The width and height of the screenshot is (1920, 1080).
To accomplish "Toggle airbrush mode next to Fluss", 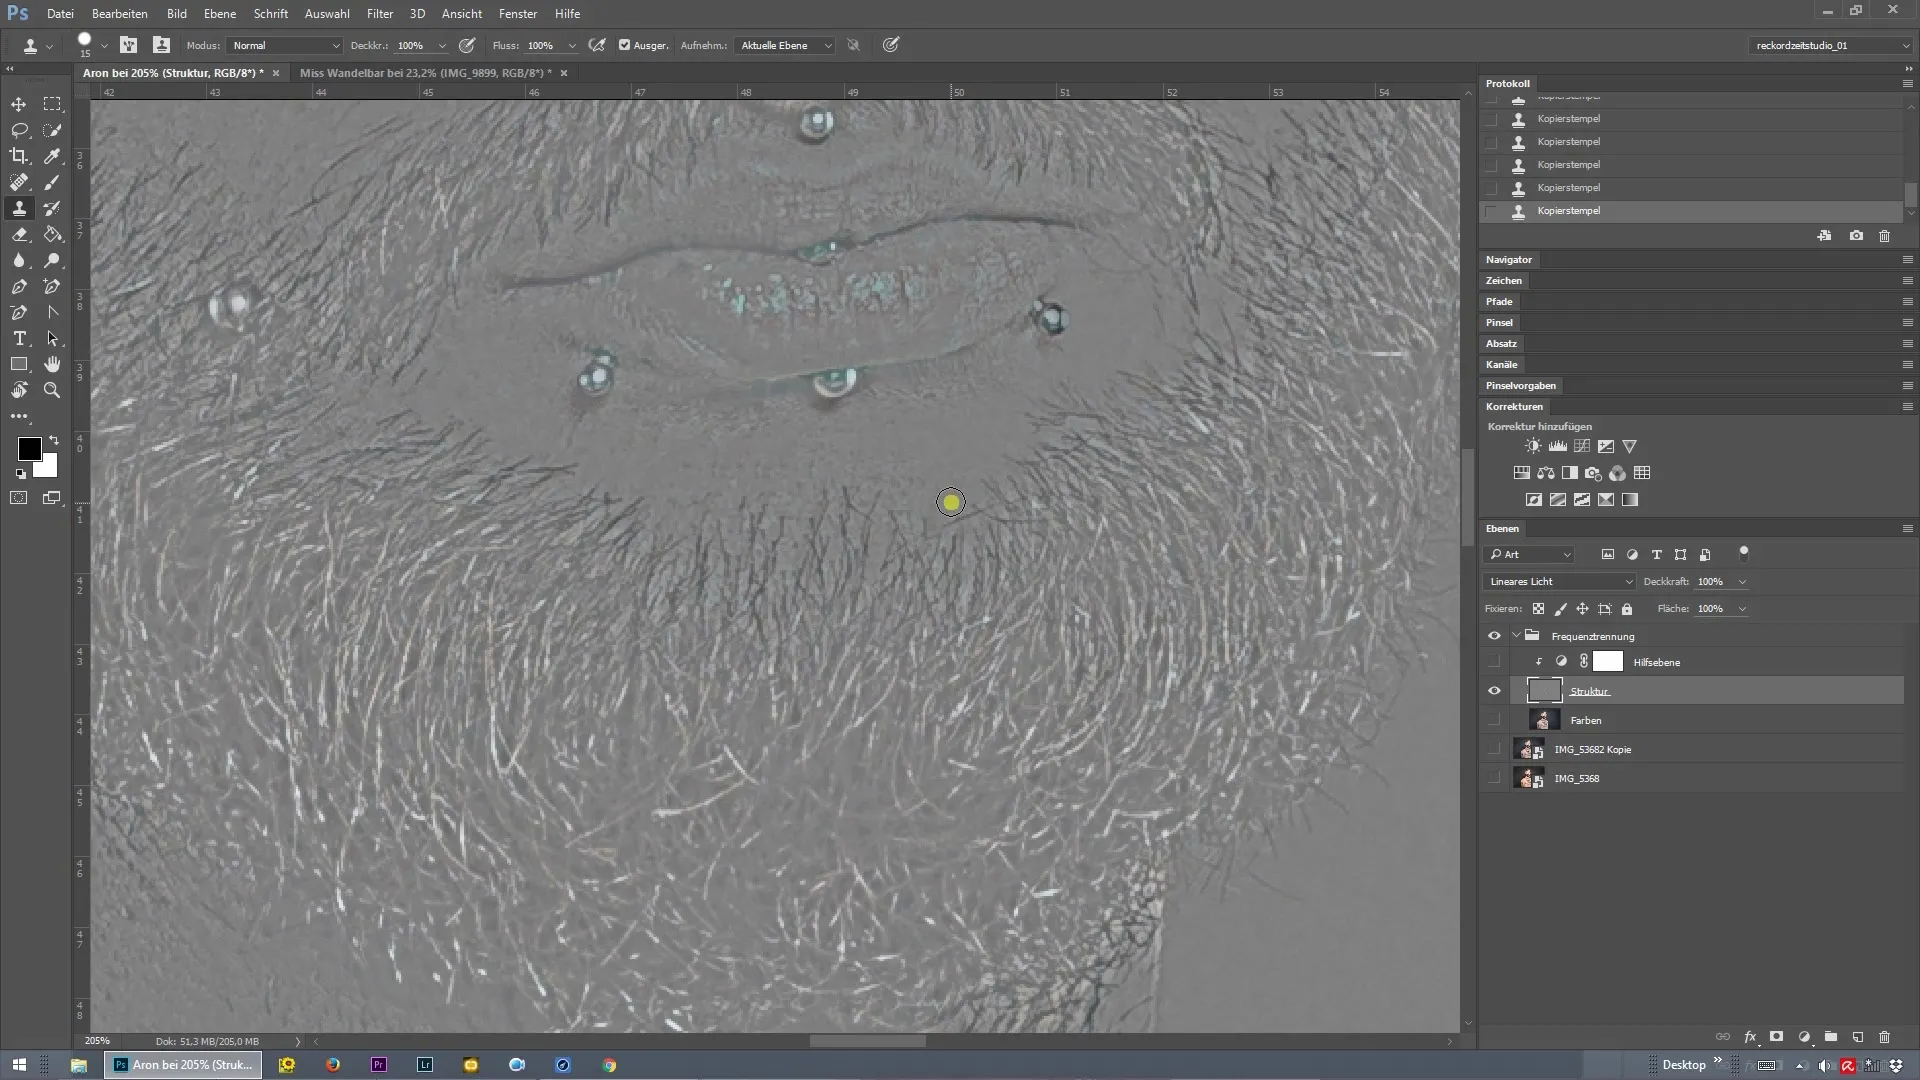I will 597,45.
